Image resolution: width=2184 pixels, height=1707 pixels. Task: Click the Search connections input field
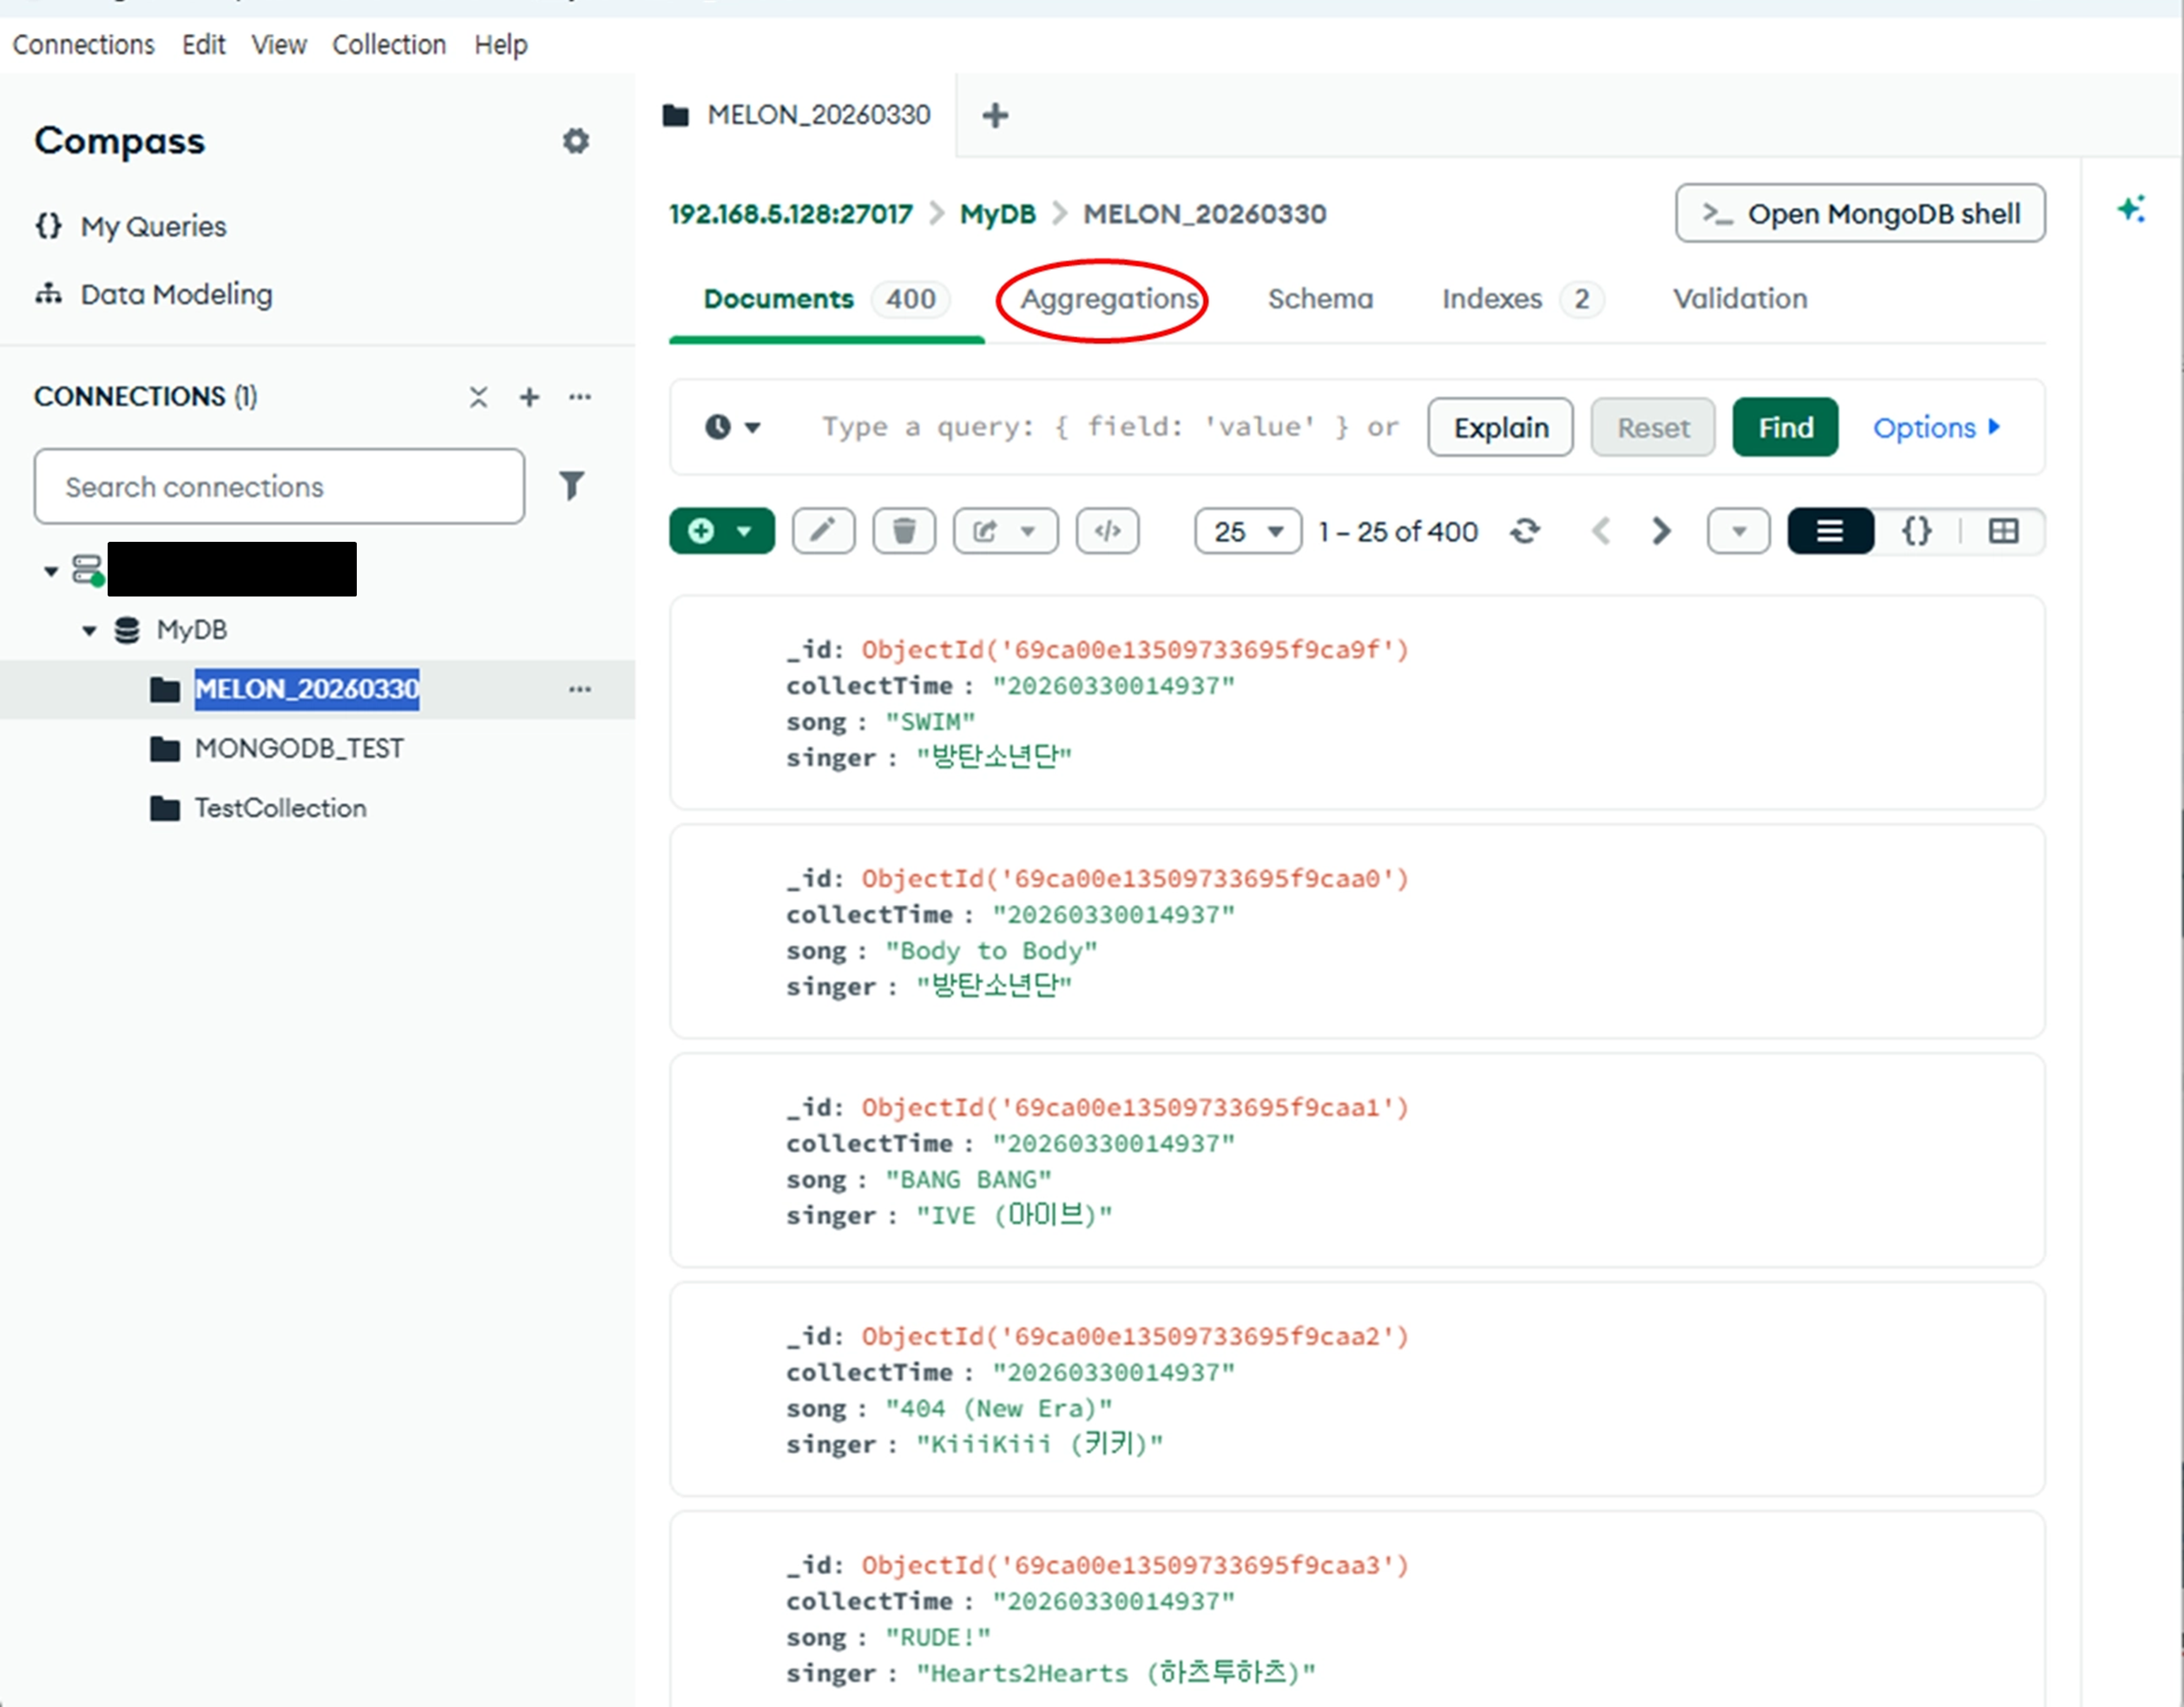pyautogui.click(x=278, y=486)
